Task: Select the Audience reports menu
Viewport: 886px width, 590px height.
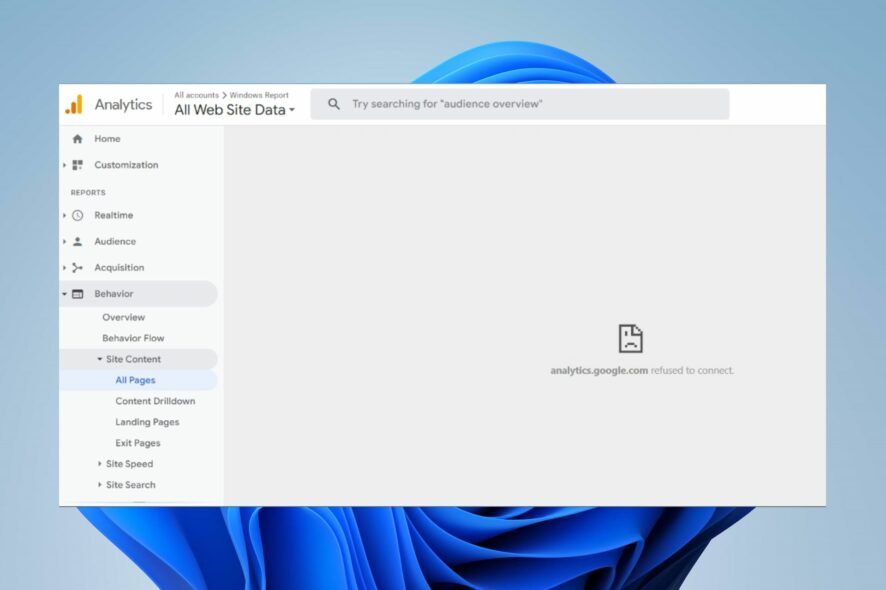Action: (115, 241)
